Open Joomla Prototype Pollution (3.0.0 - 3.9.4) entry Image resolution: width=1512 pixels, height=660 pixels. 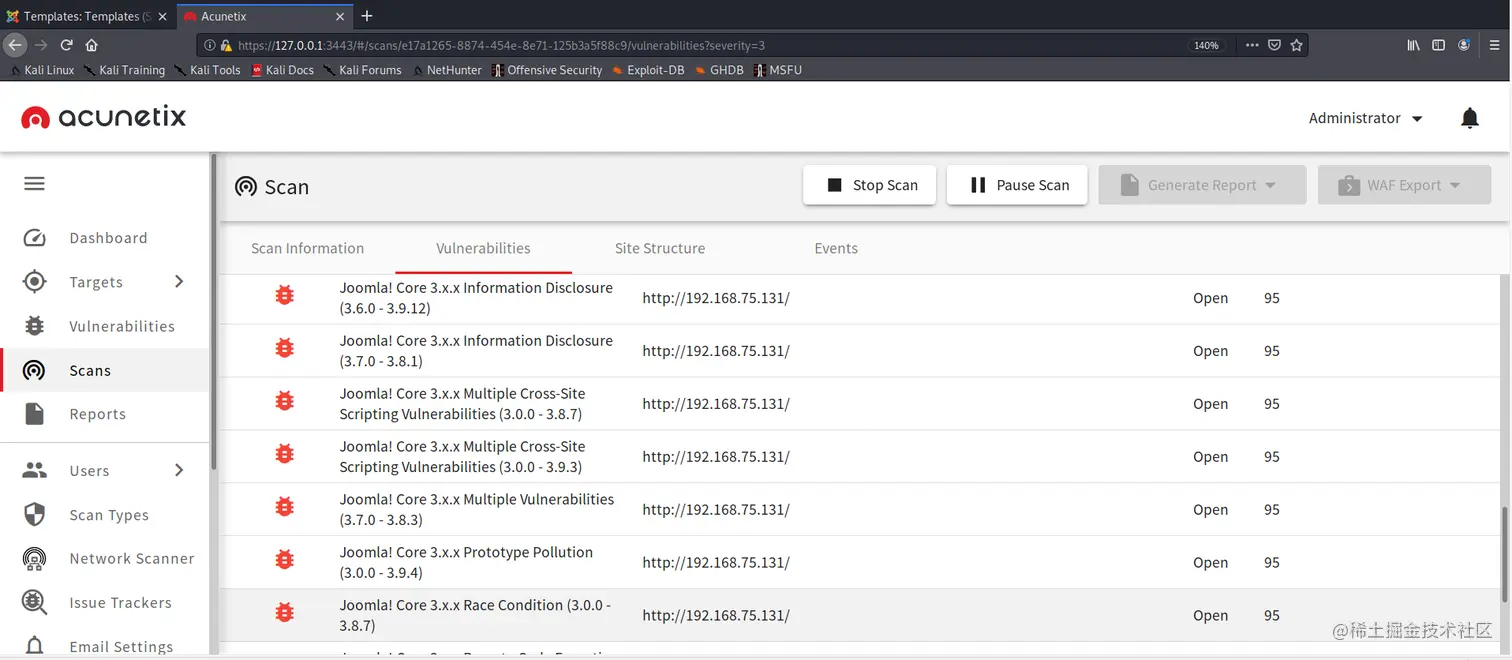point(466,562)
